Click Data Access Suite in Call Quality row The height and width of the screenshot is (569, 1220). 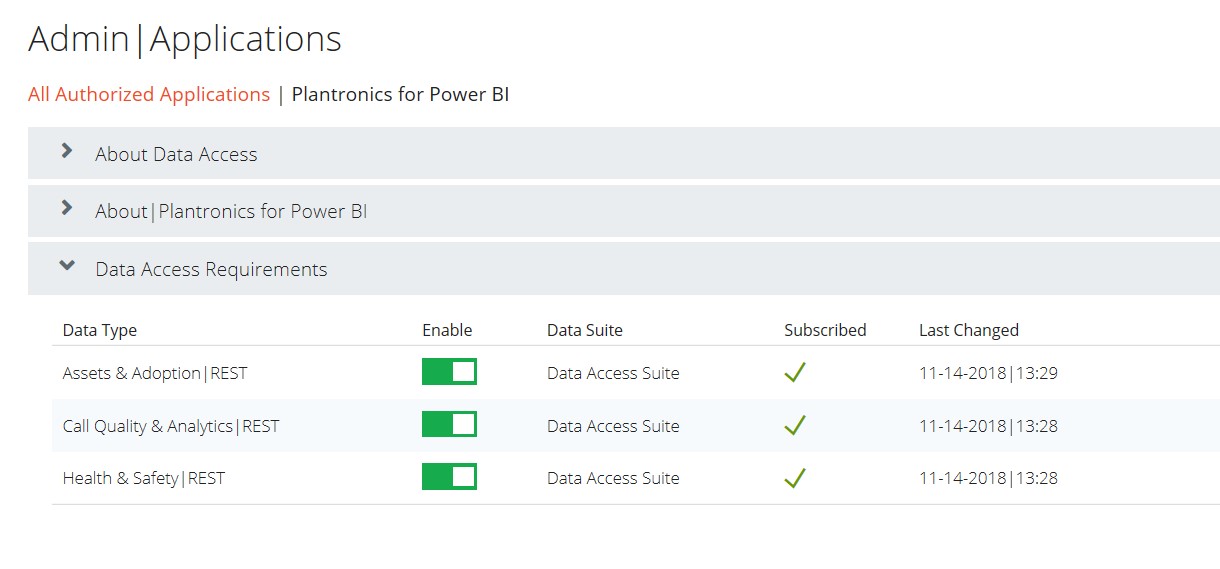(x=613, y=426)
